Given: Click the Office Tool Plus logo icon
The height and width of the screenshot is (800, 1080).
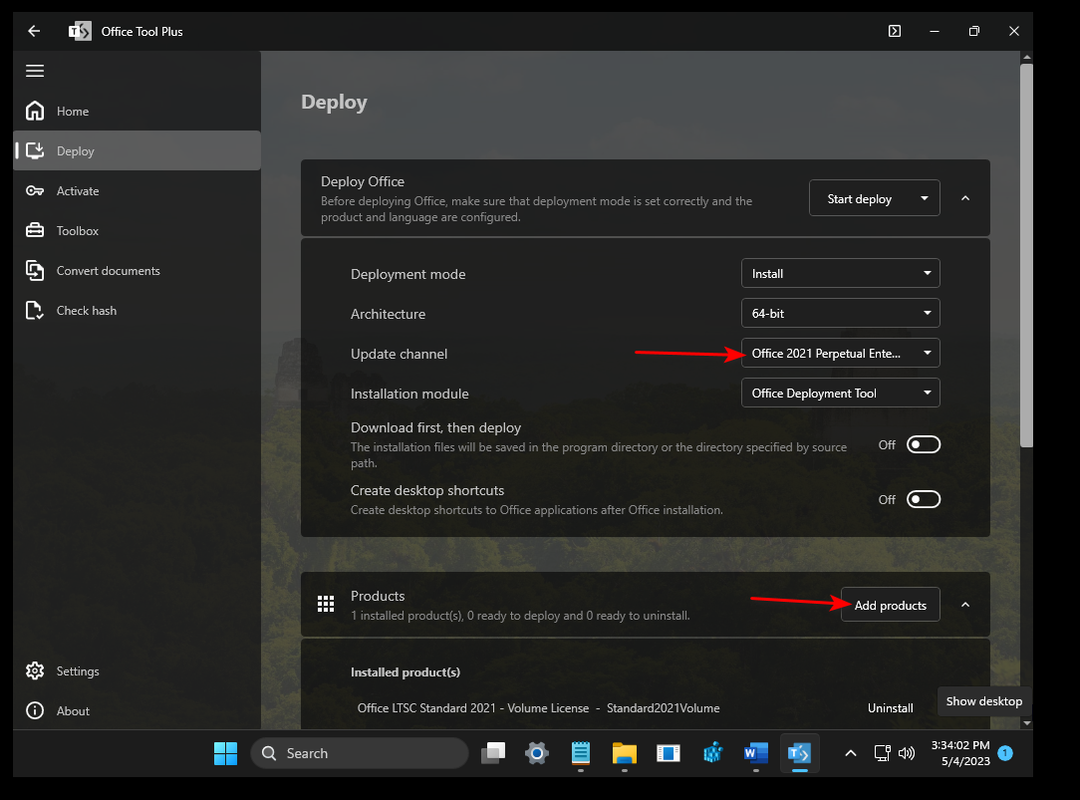Looking at the screenshot, I should [x=80, y=31].
